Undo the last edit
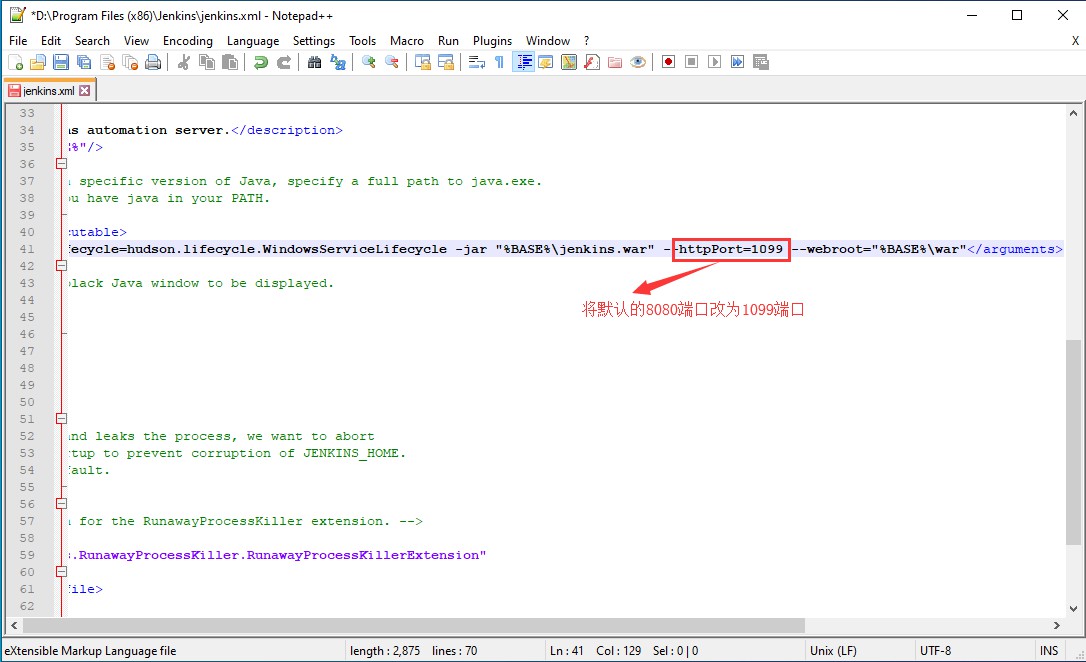 pyautogui.click(x=260, y=62)
